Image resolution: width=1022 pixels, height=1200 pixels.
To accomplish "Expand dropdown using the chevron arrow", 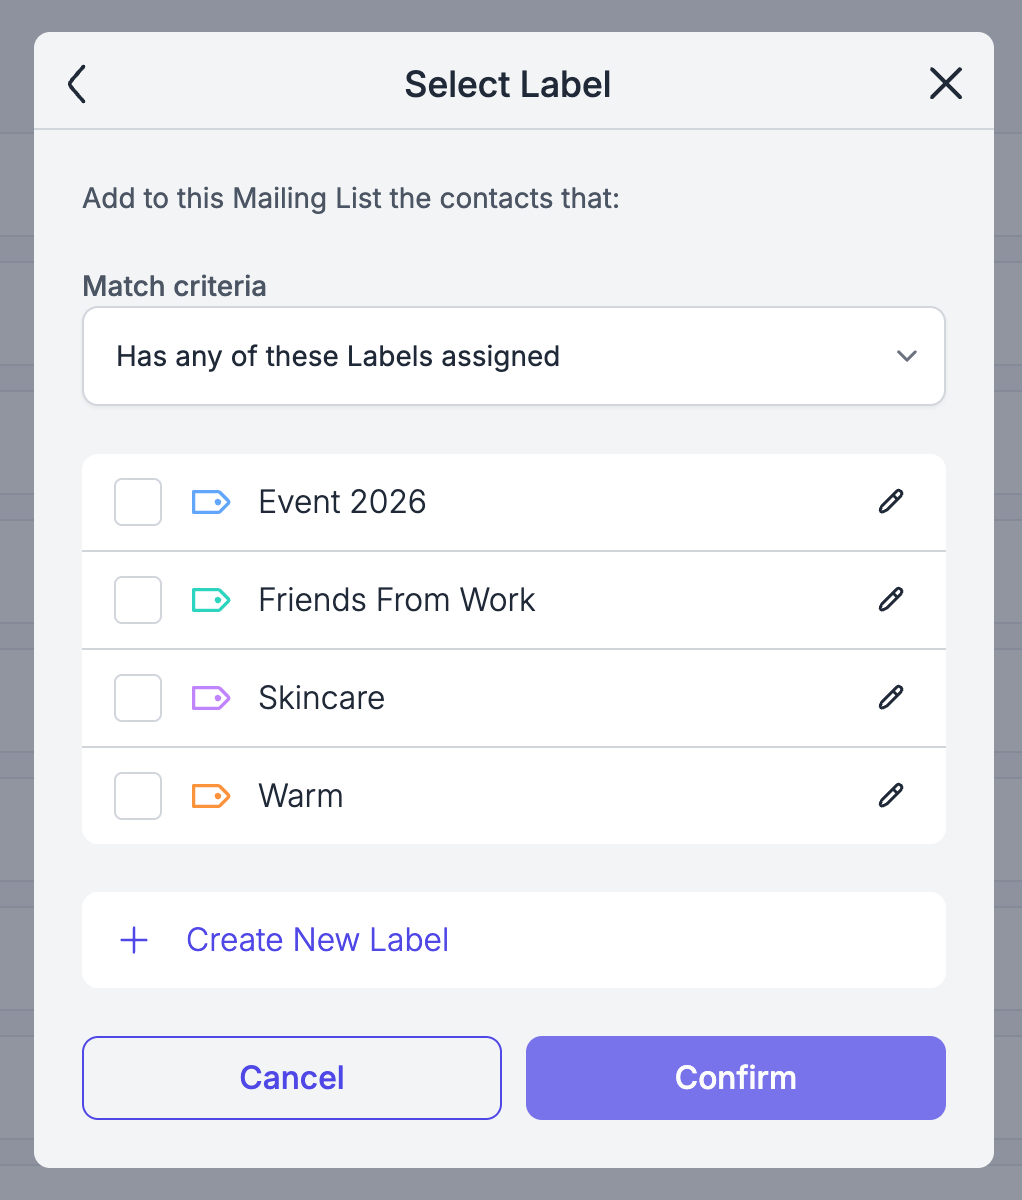I will pyautogui.click(x=907, y=356).
